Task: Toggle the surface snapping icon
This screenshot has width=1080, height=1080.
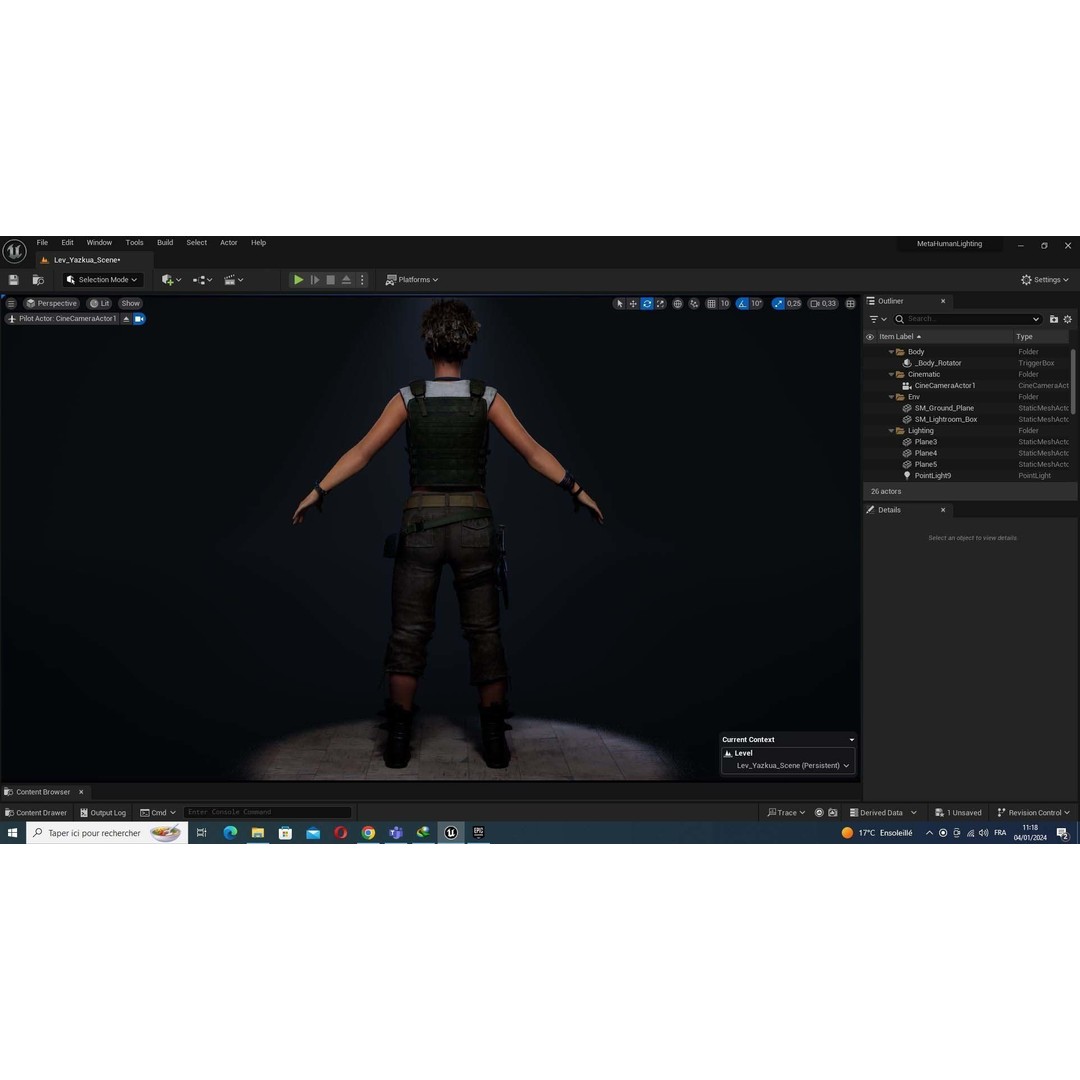Action: pyautogui.click(x=694, y=303)
